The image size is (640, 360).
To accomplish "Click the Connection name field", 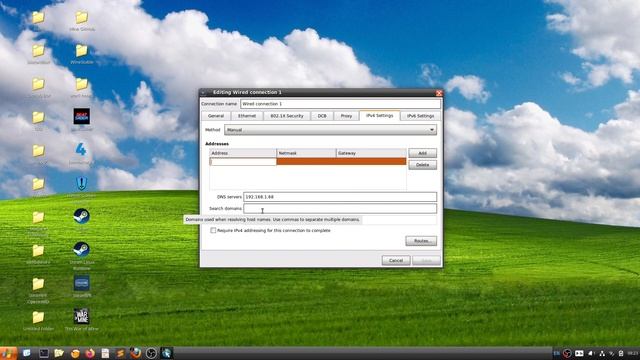I will (x=340, y=104).
